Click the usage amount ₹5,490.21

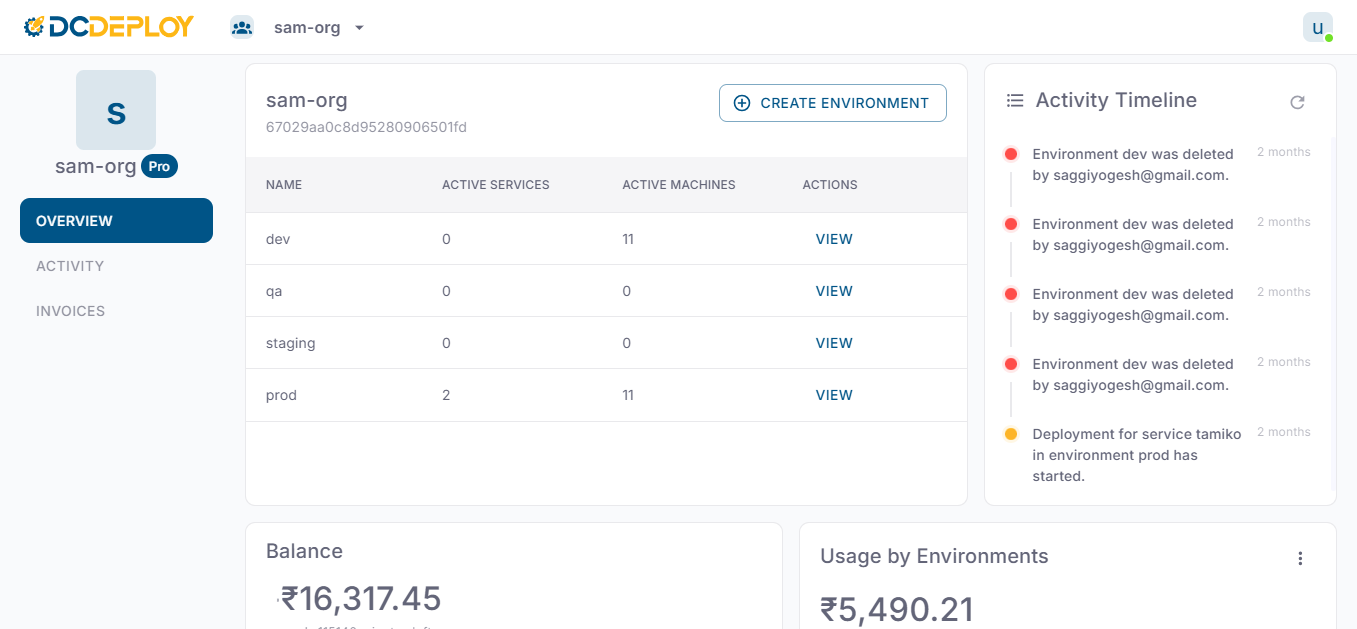tap(897, 610)
